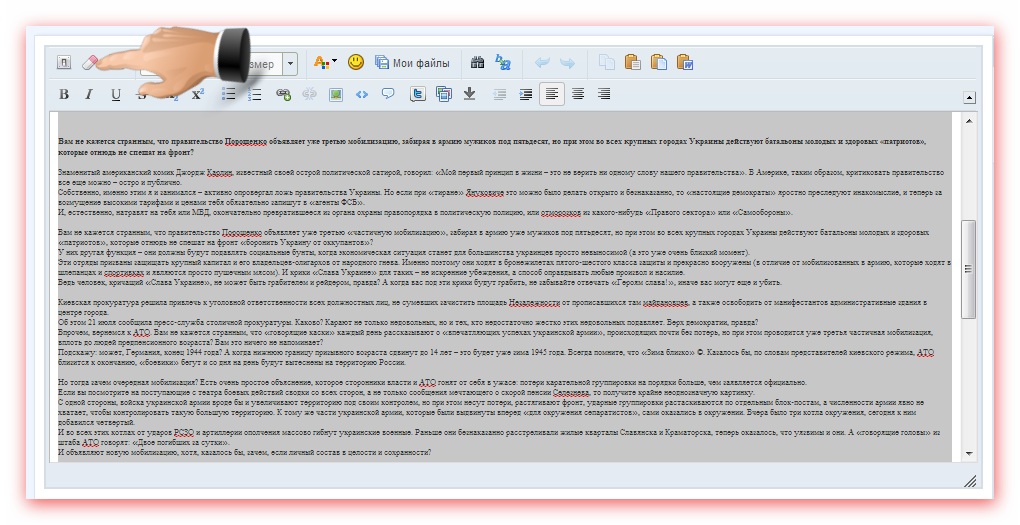
Task: Click the paragraph starting 'Киевская прокуратура решила'
Action: (492, 307)
